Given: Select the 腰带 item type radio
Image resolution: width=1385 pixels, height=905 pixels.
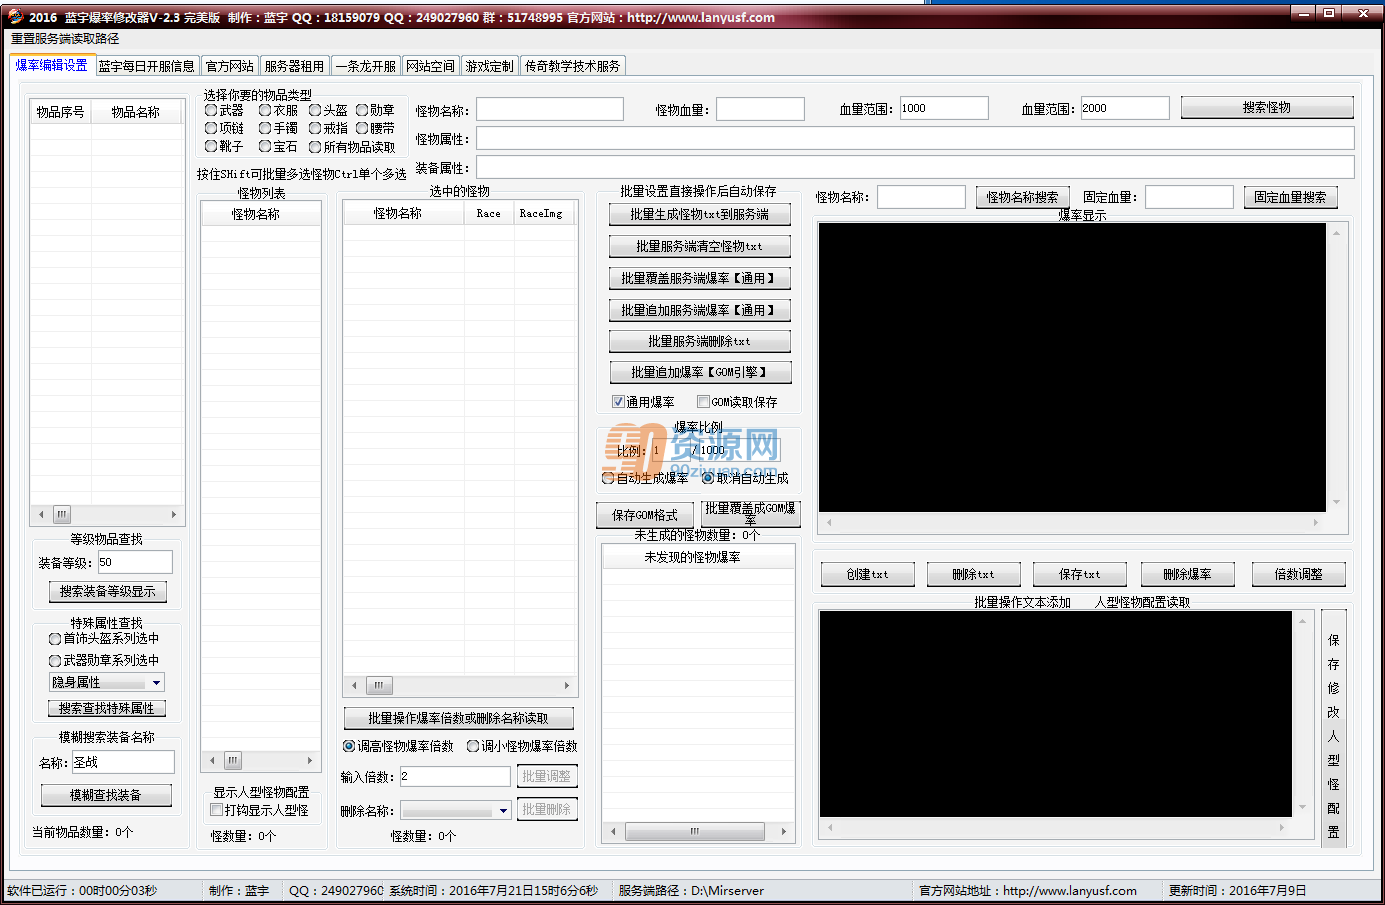Looking at the screenshot, I should coord(362,128).
